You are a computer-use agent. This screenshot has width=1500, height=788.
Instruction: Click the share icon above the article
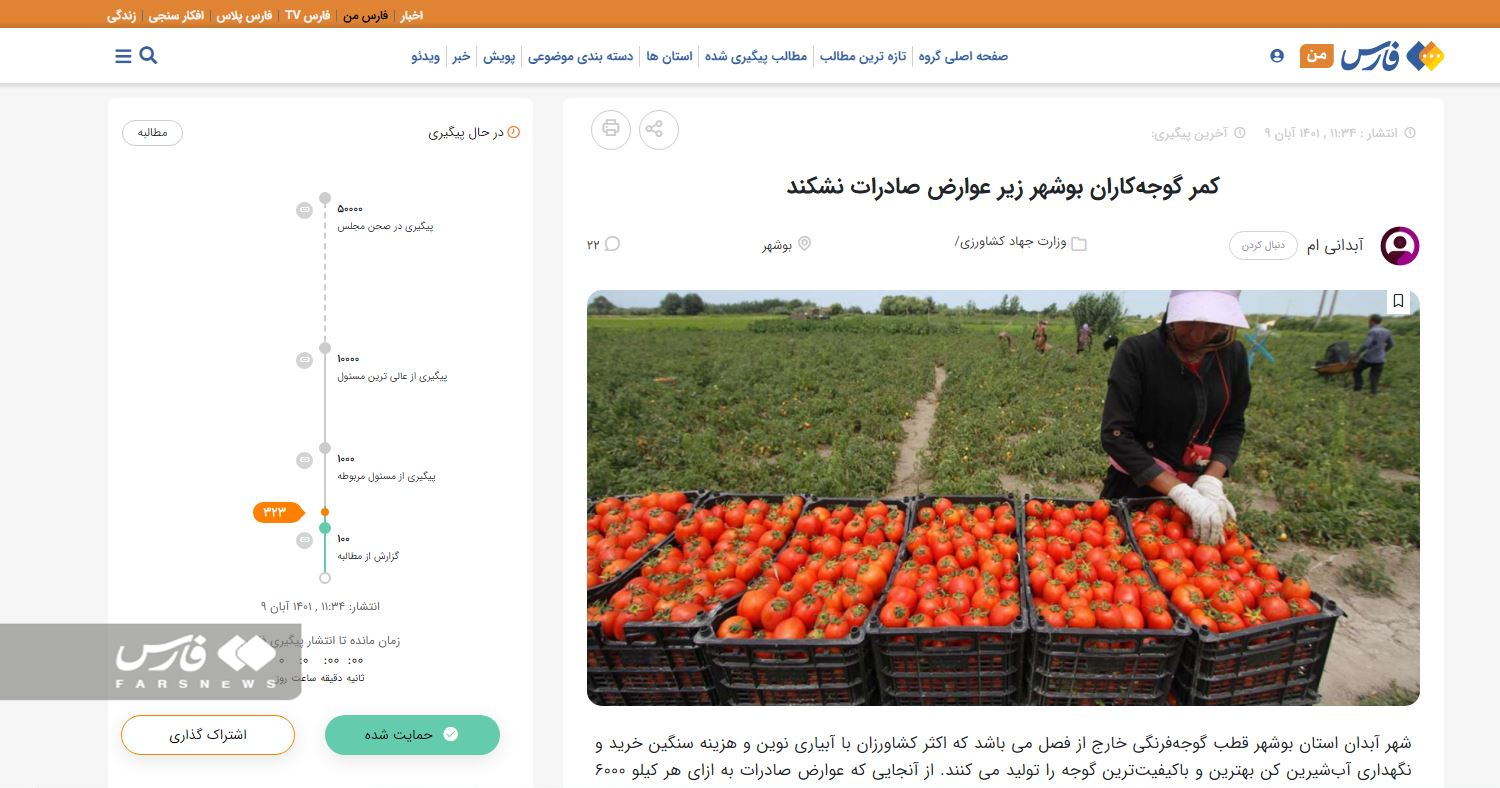coord(658,129)
